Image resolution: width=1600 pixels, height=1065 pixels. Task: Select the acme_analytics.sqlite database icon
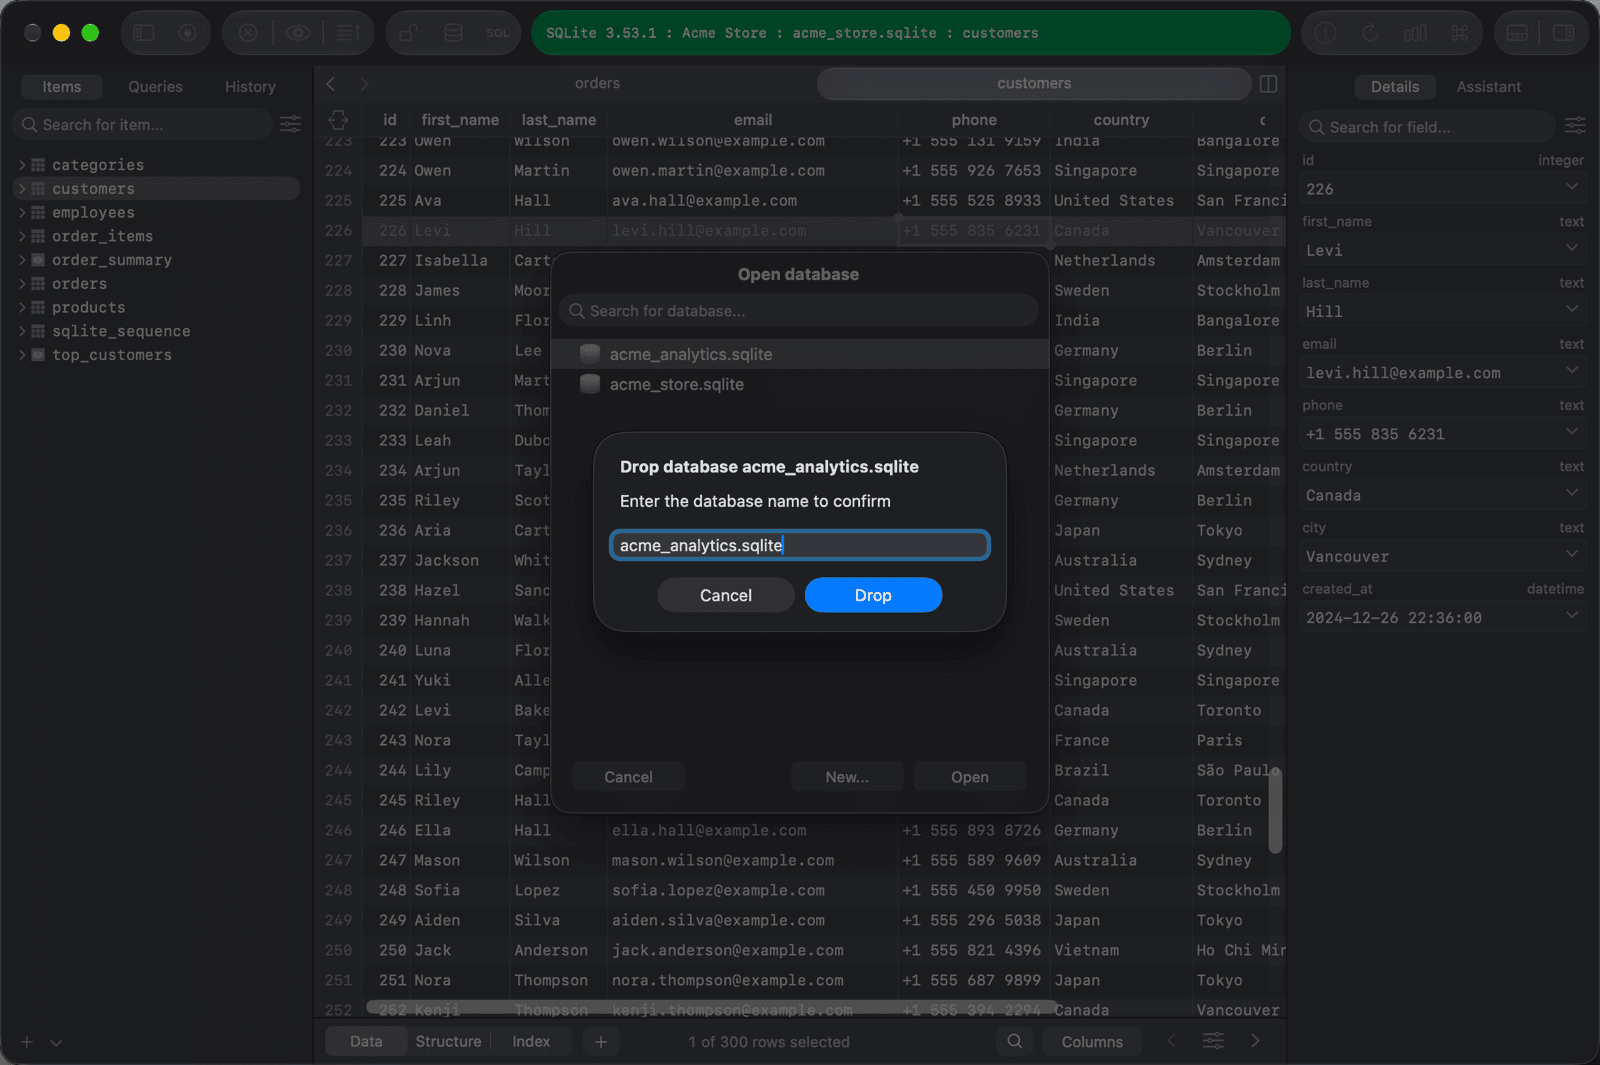[590, 354]
